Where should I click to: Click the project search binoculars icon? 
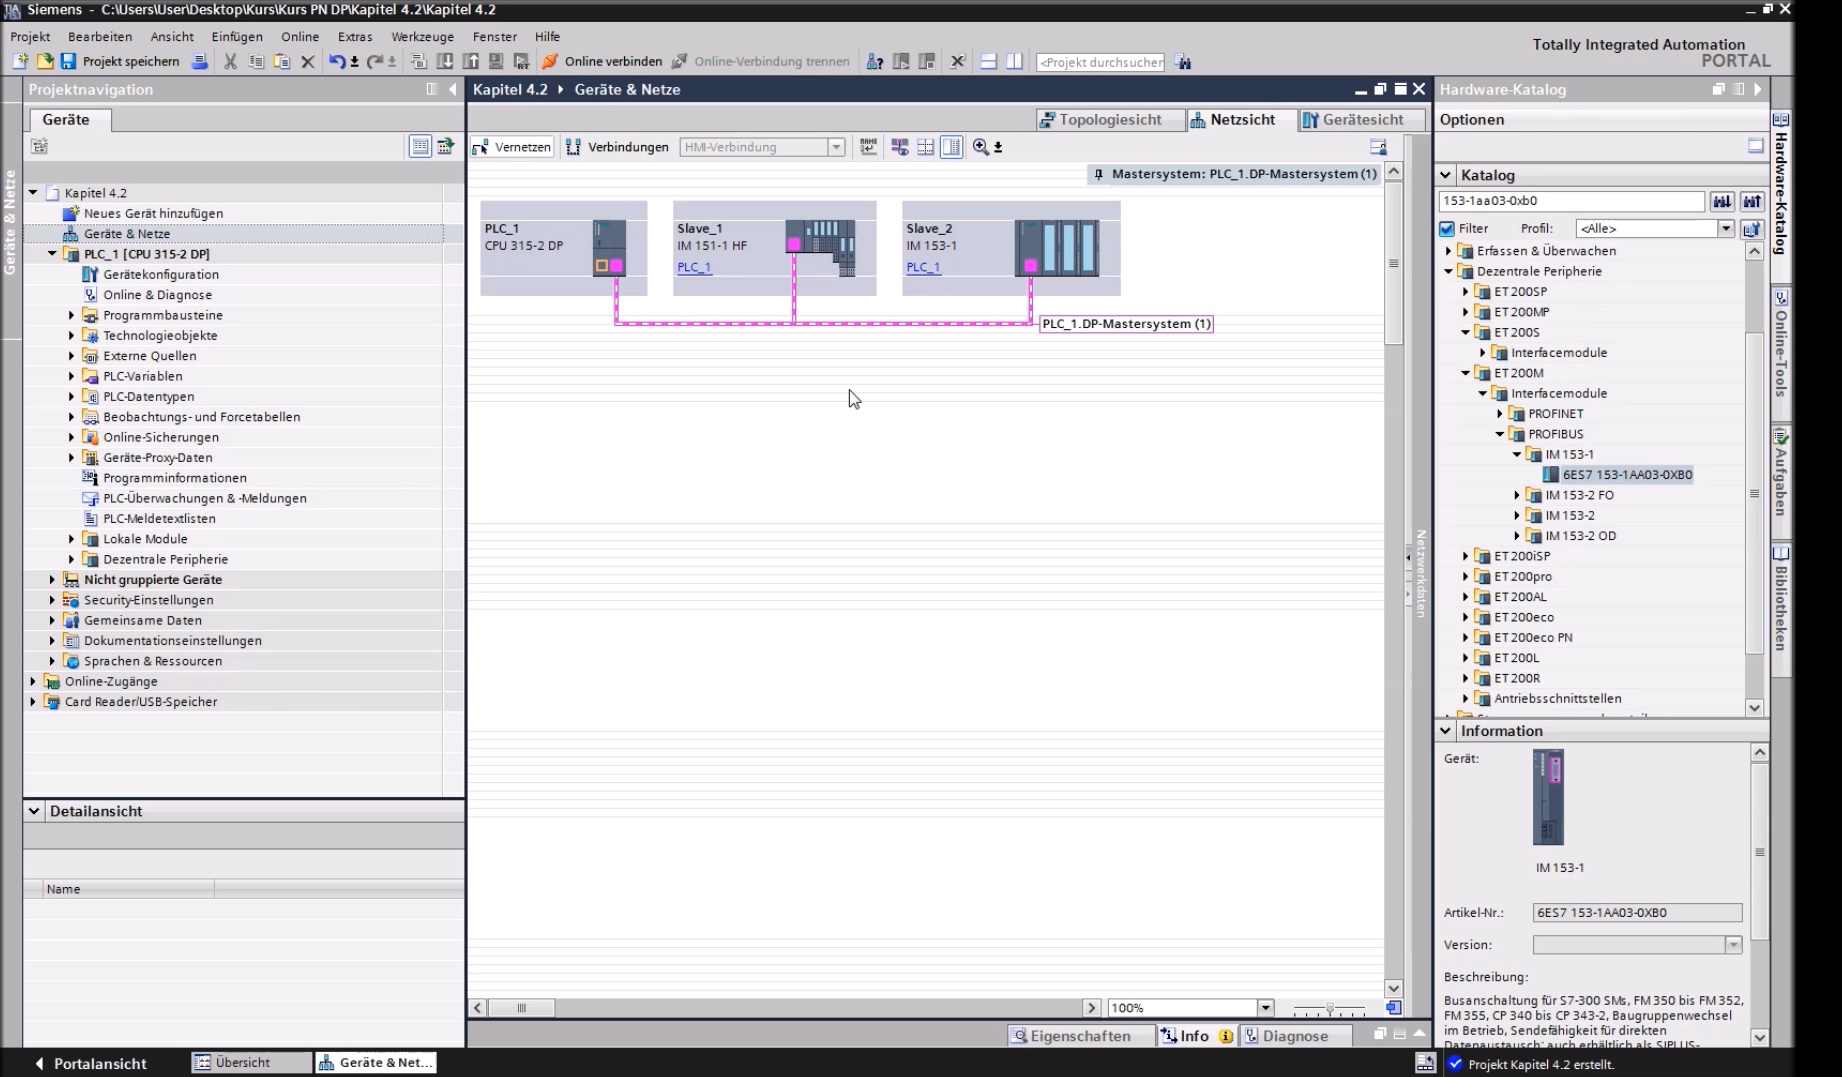click(x=1183, y=62)
